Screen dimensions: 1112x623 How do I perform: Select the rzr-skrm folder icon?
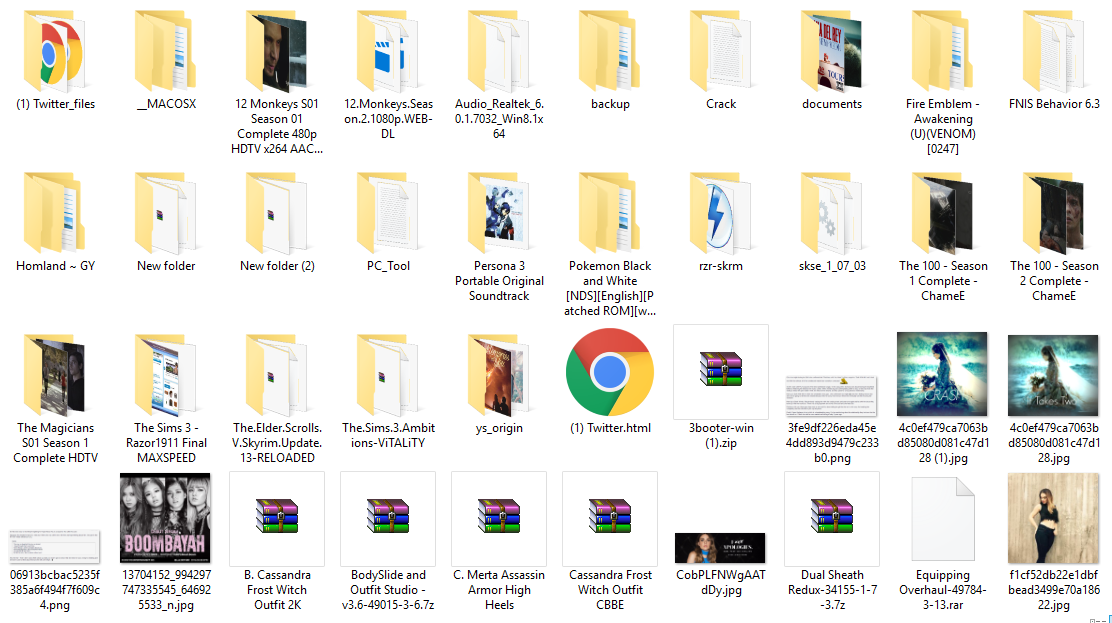click(721, 213)
